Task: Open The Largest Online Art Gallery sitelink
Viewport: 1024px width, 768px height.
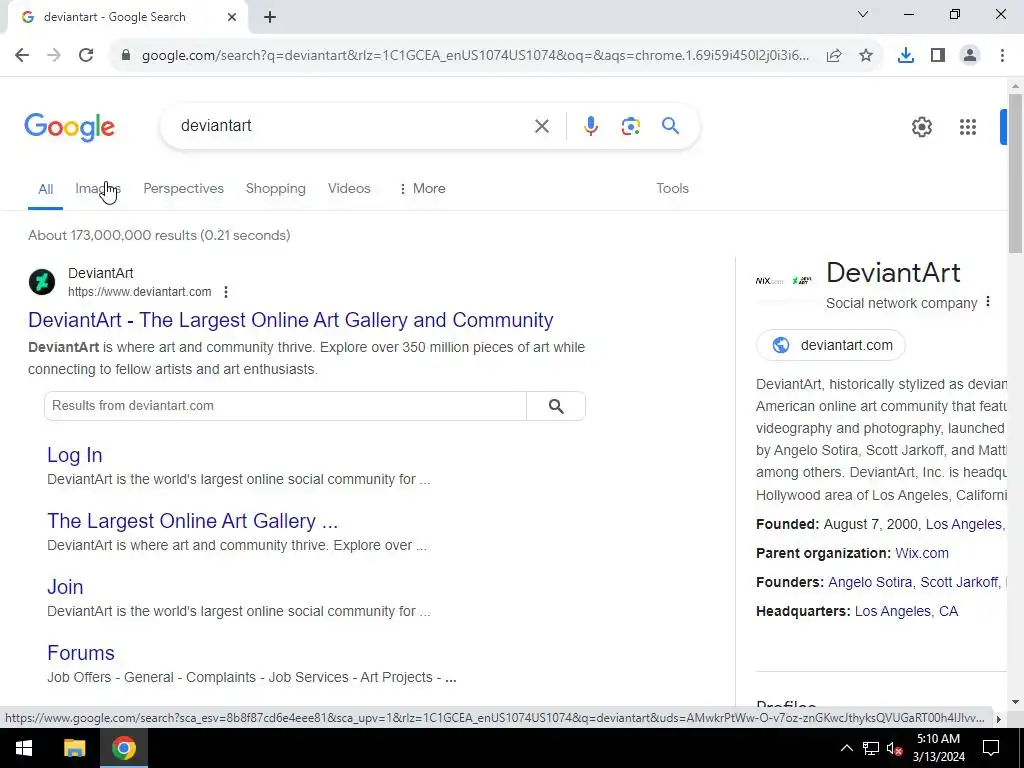Action: point(193,521)
